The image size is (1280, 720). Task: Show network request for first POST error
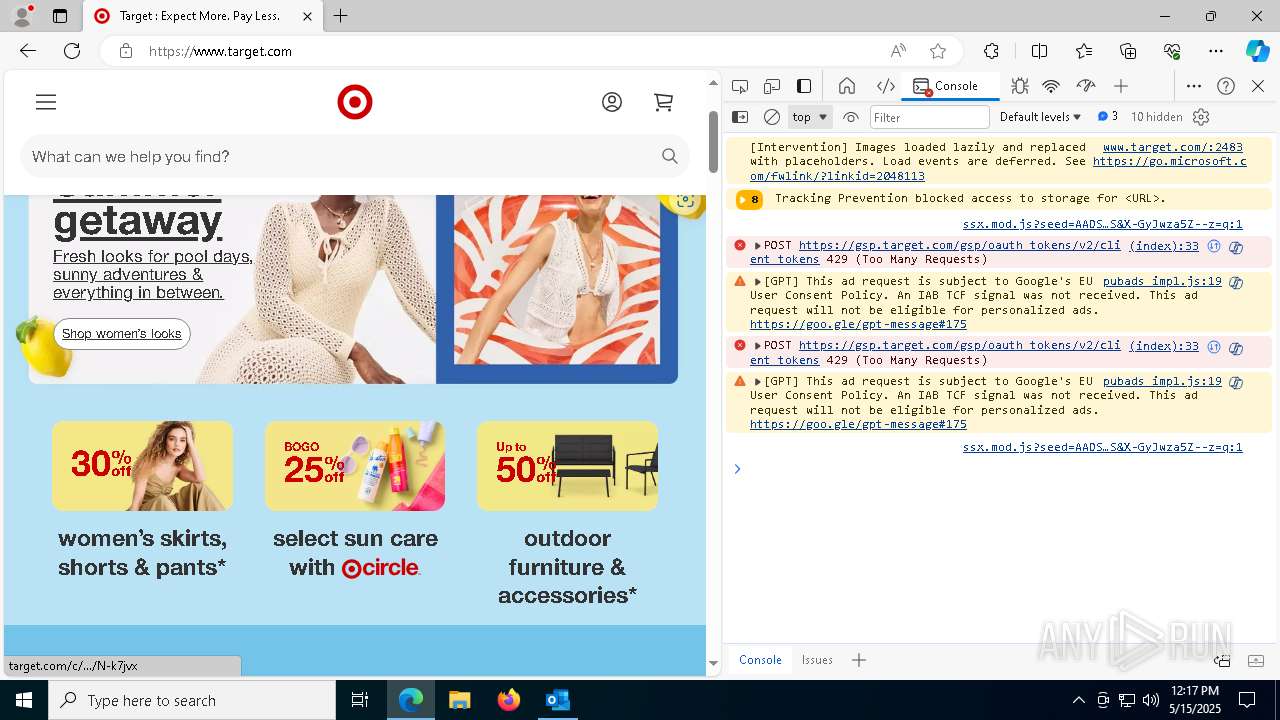[x=1214, y=246]
